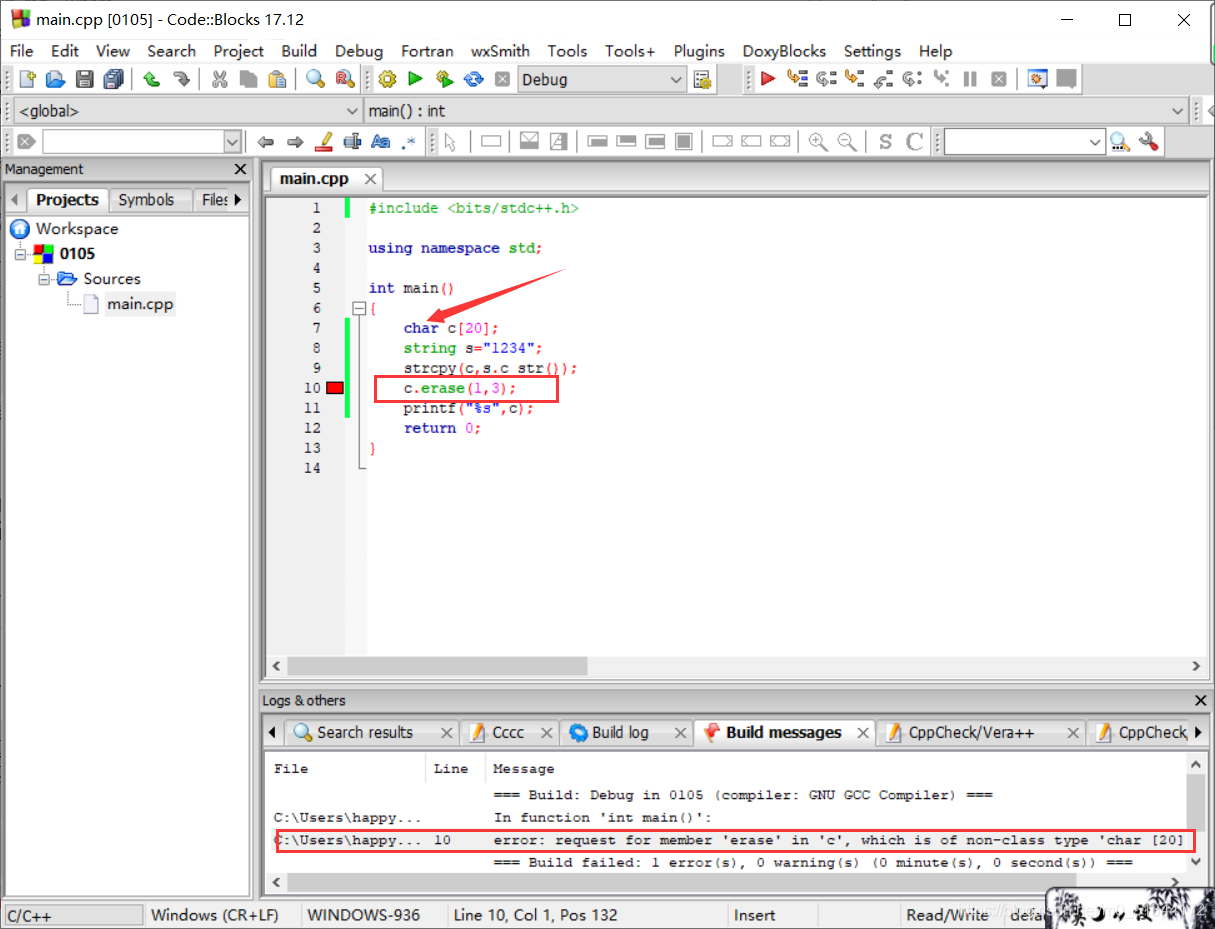Toggle the breakpoint on line 10
This screenshot has height=929, width=1215.
tap(335, 388)
